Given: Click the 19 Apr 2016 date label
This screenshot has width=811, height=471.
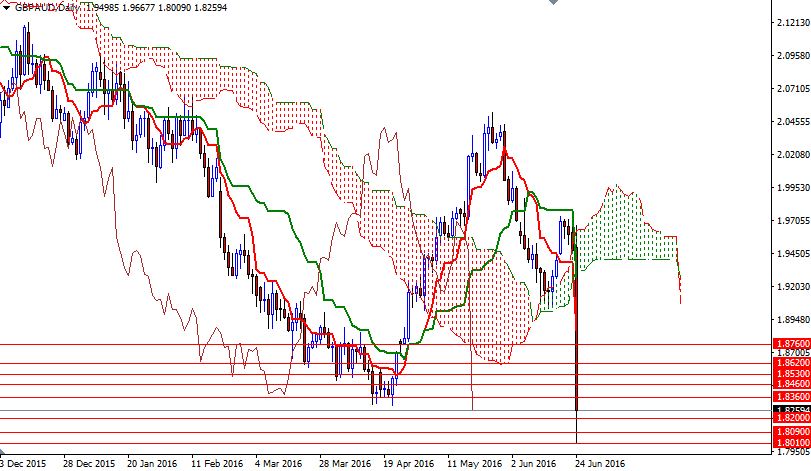Looking at the screenshot, I should [x=409, y=464].
